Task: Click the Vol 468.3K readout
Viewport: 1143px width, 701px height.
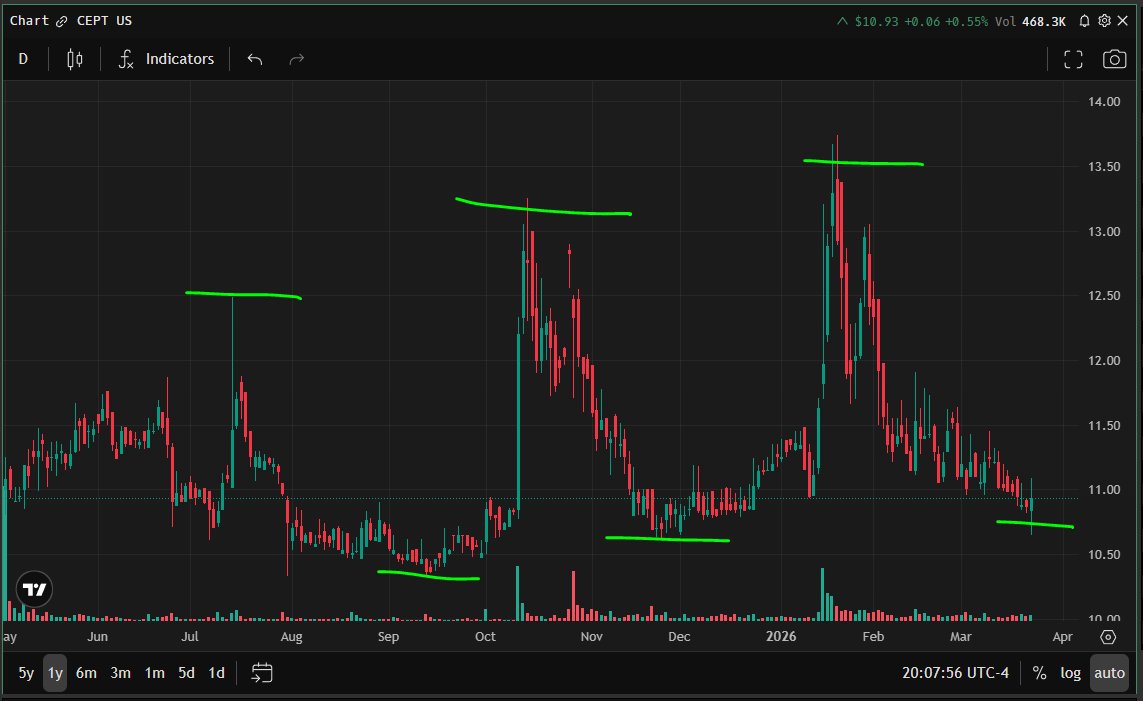Action: click(1031, 21)
